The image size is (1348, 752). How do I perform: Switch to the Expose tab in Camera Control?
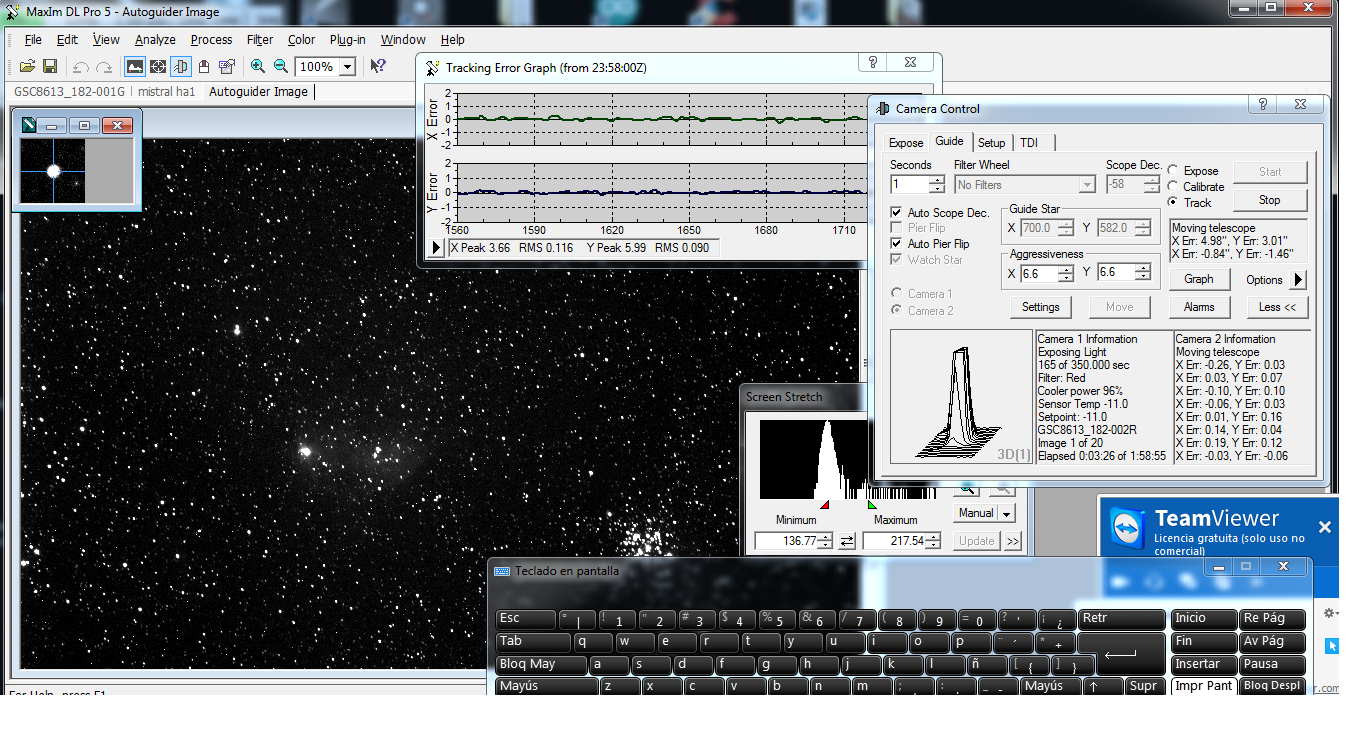click(x=906, y=143)
